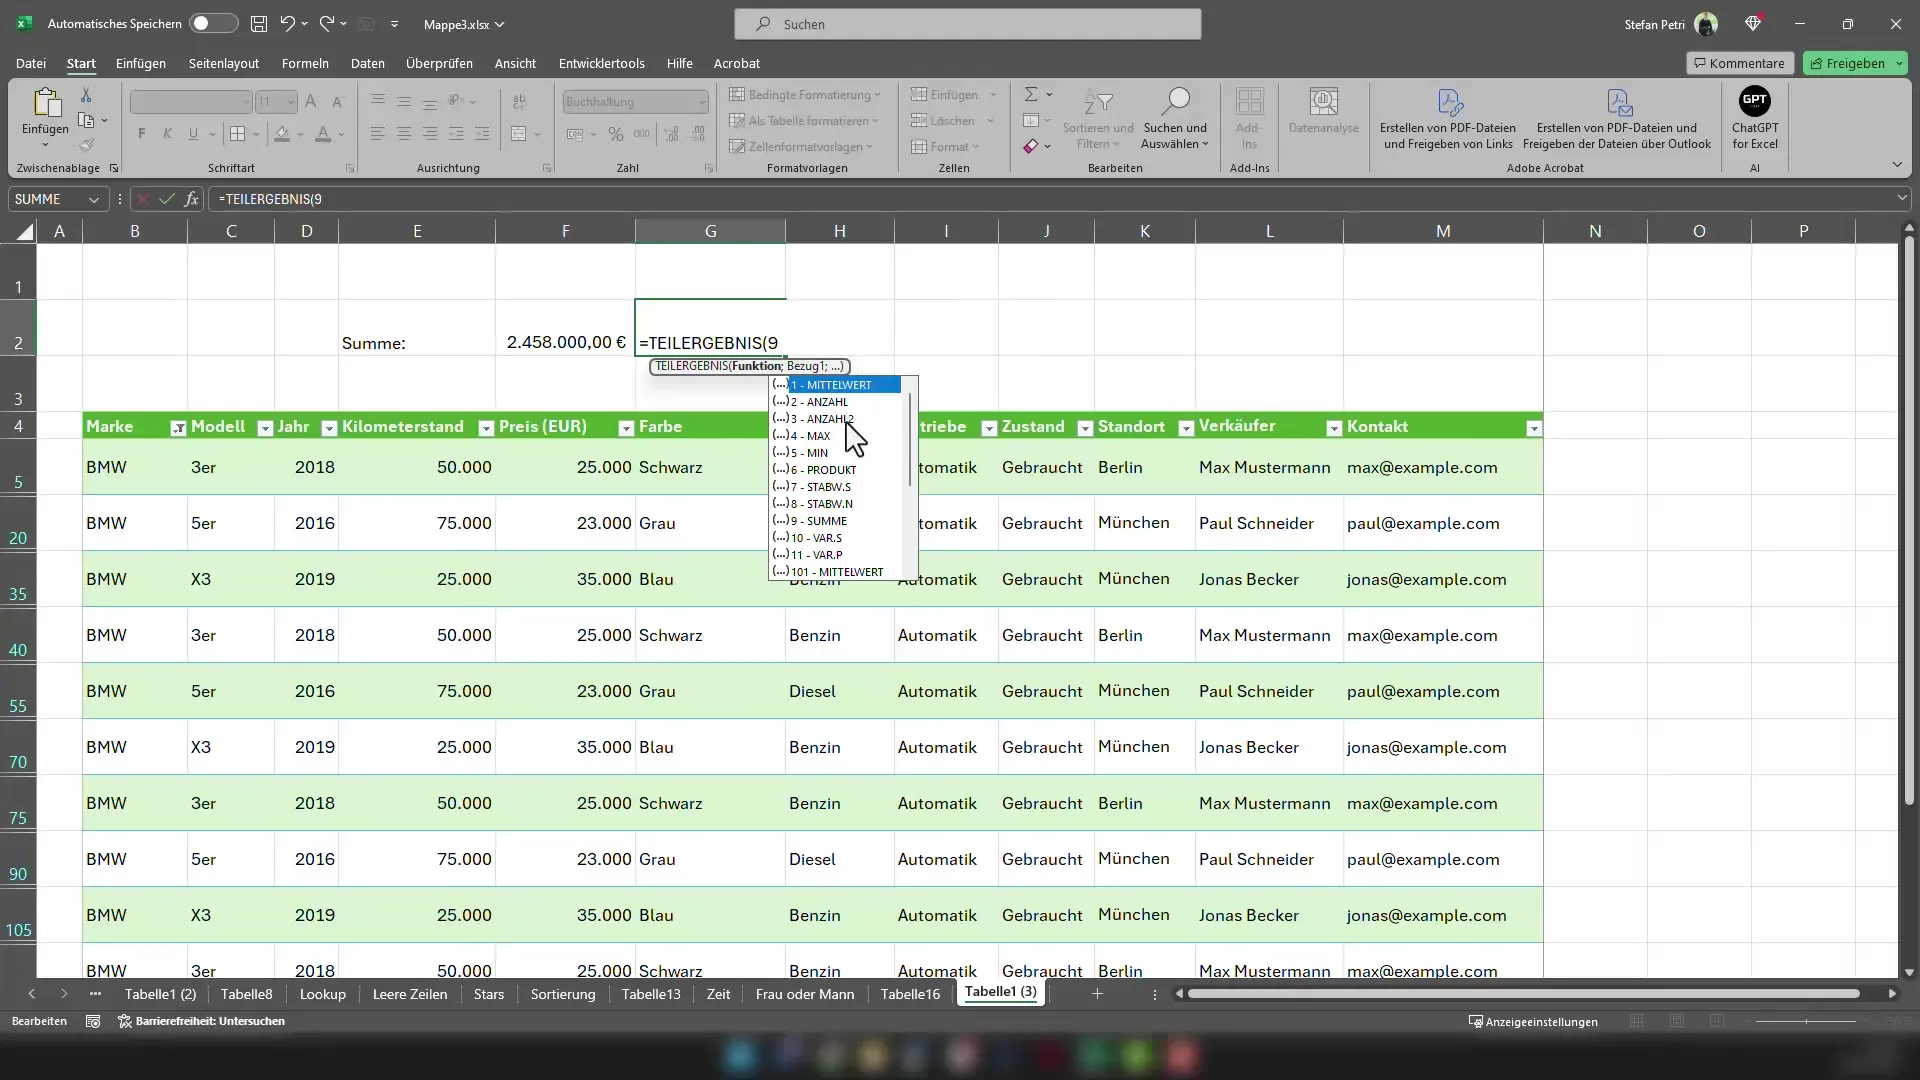1920x1080 pixels.
Task: Click the Tabelle16 sheet tab
Action: (910, 993)
